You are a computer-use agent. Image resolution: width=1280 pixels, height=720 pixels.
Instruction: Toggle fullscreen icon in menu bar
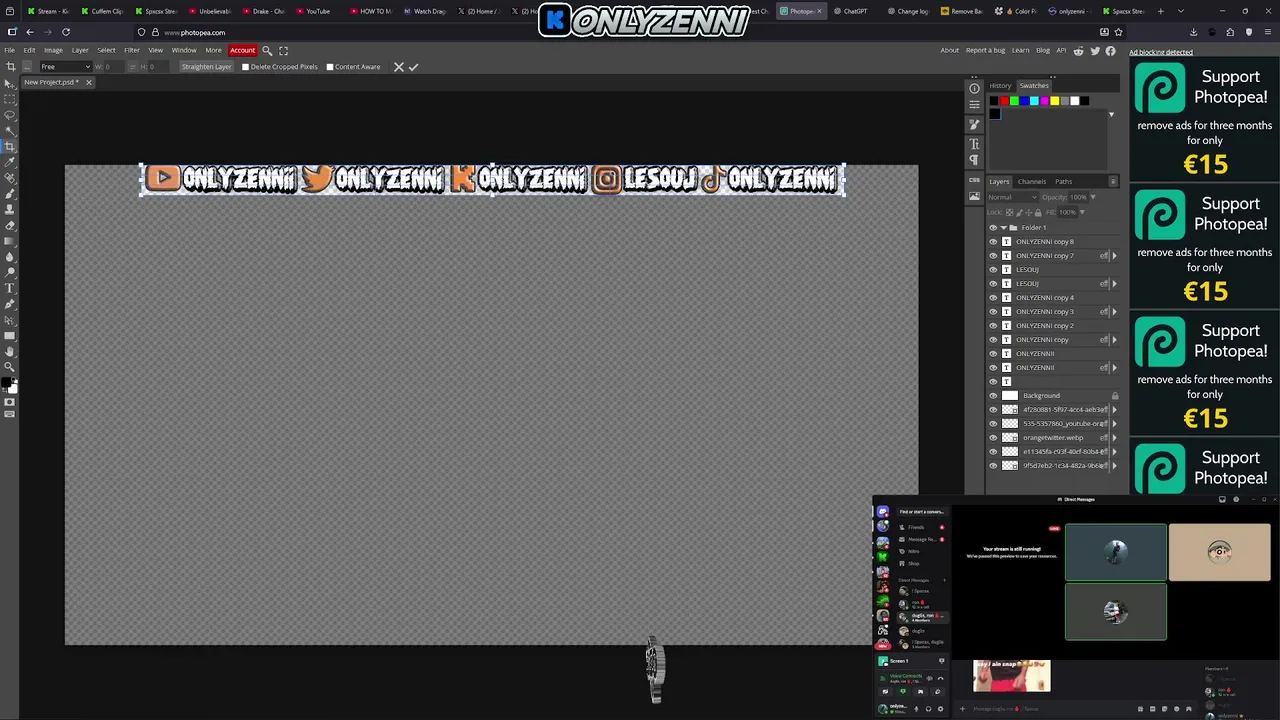(284, 50)
